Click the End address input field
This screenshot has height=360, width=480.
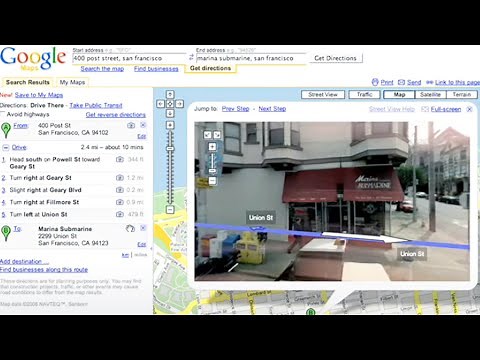(x=251, y=58)
